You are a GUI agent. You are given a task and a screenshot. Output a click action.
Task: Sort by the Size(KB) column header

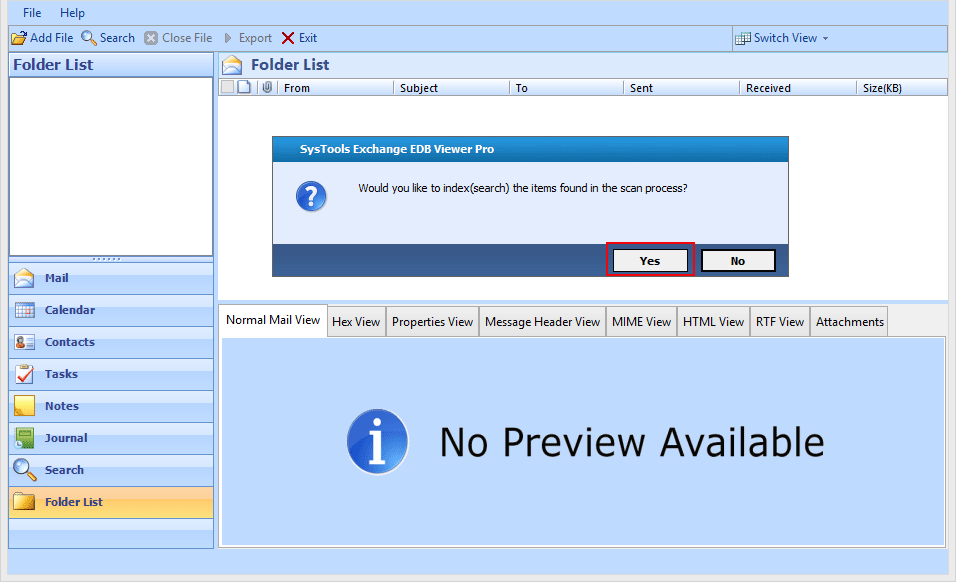[x=902, y=88]
